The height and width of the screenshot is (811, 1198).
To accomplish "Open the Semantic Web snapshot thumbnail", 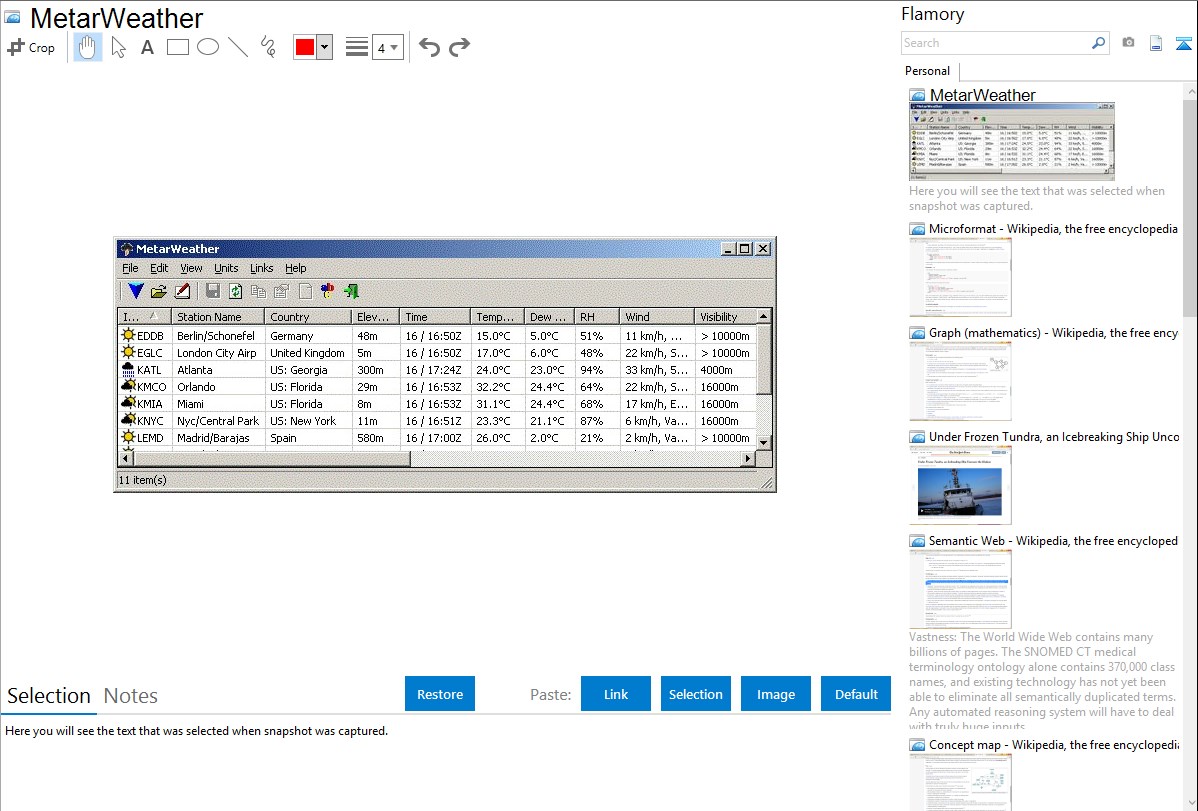I will coord(960,589).
